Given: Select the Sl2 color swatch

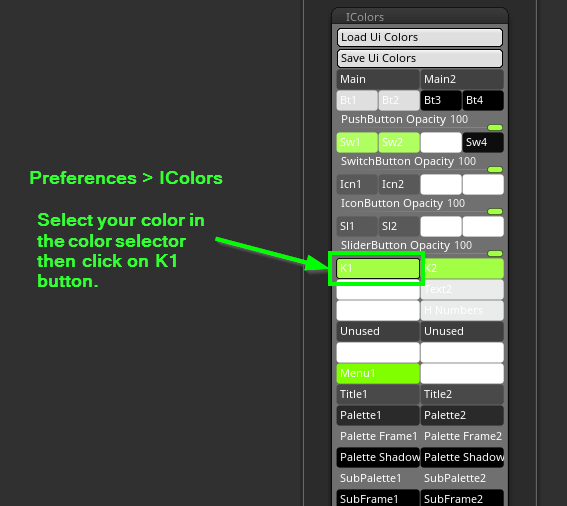Looking at the screenshot, I should pos(399,226).
